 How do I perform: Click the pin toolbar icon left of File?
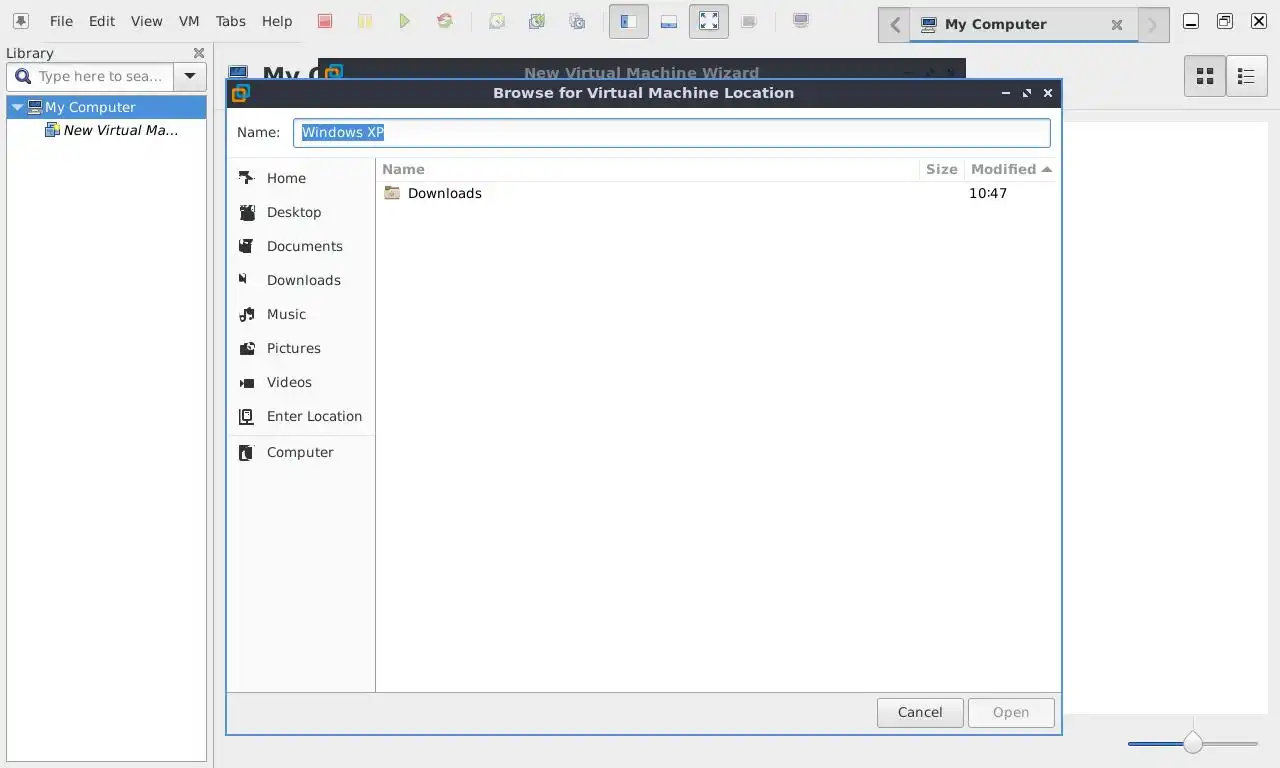[x=20, y=21]
